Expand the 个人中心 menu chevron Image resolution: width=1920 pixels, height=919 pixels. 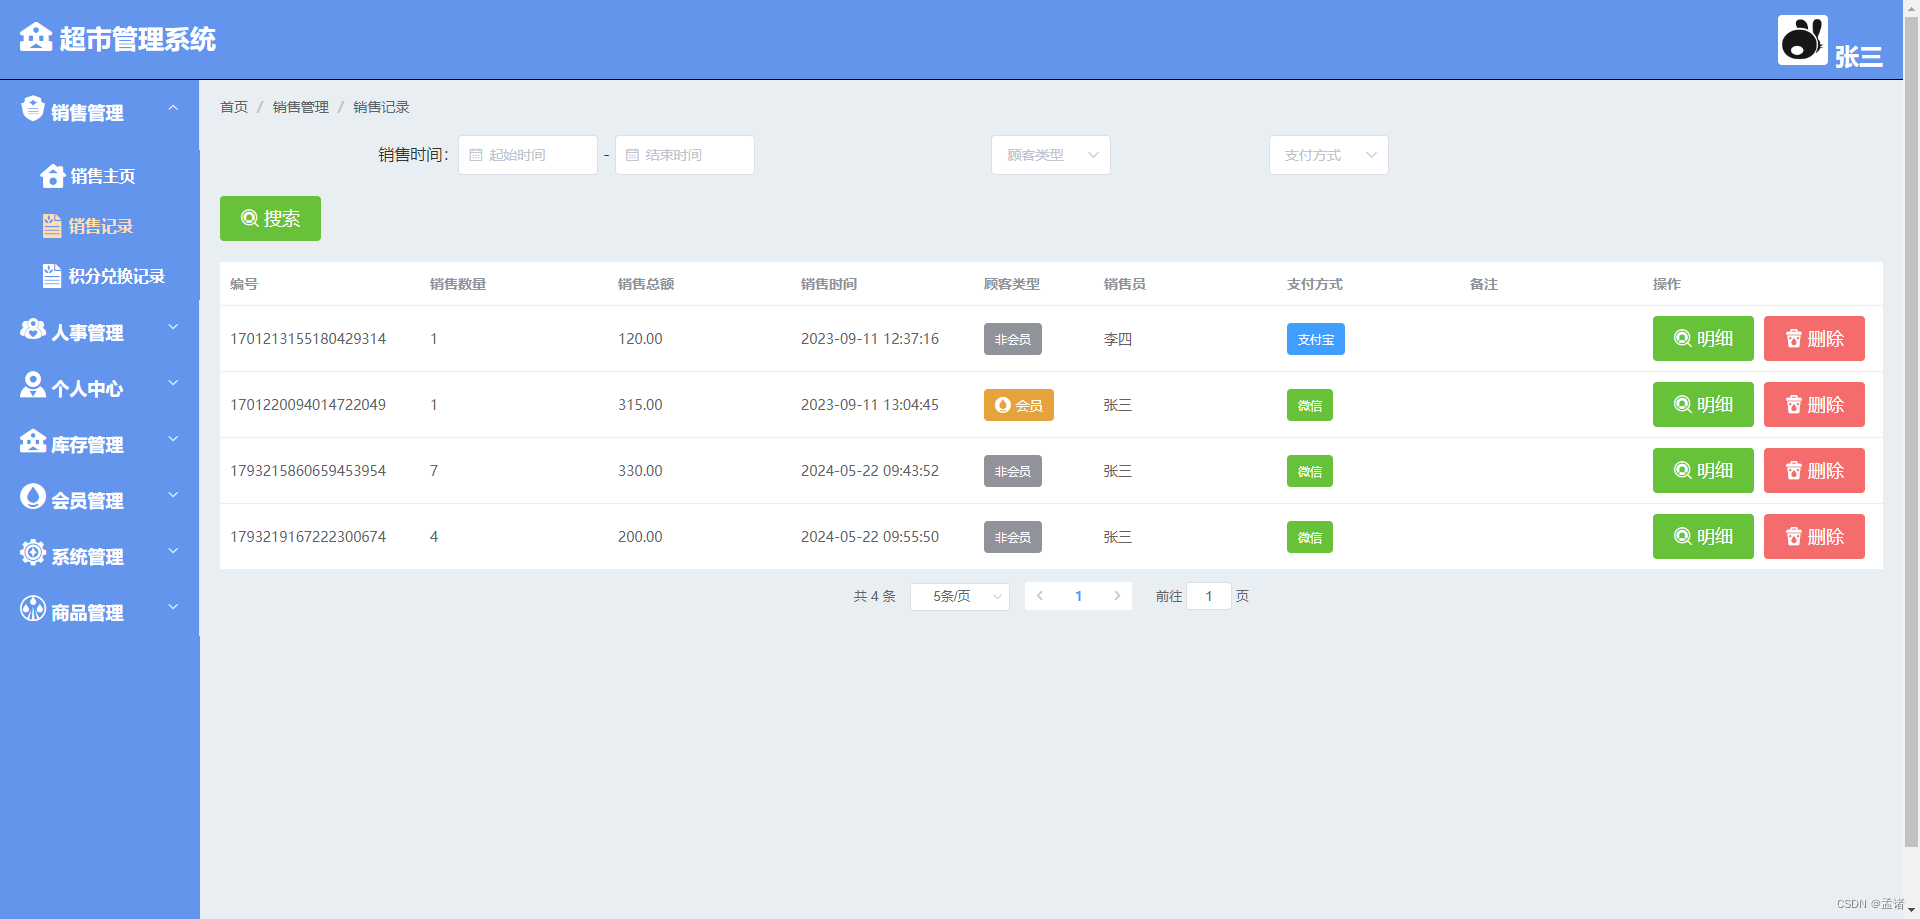[173, 383]
